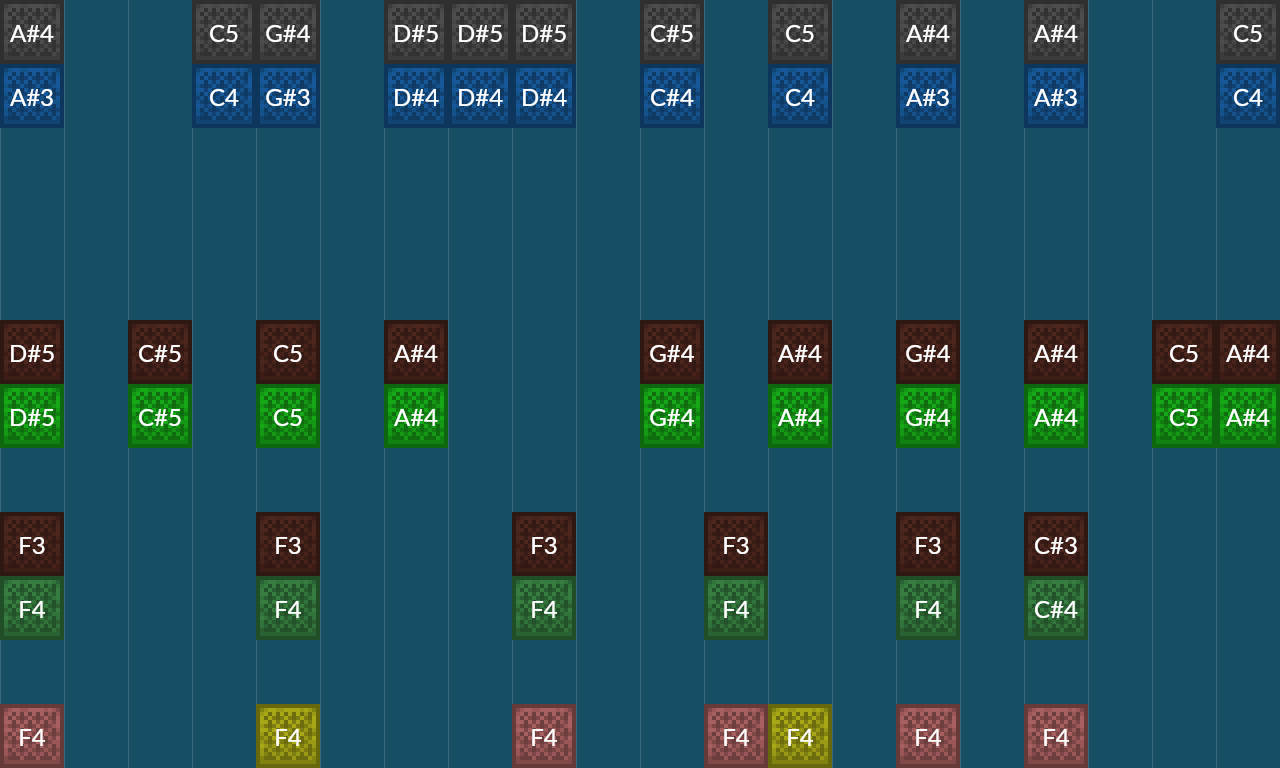Click the yellow F4 below the dark green F4

[288, 736]
